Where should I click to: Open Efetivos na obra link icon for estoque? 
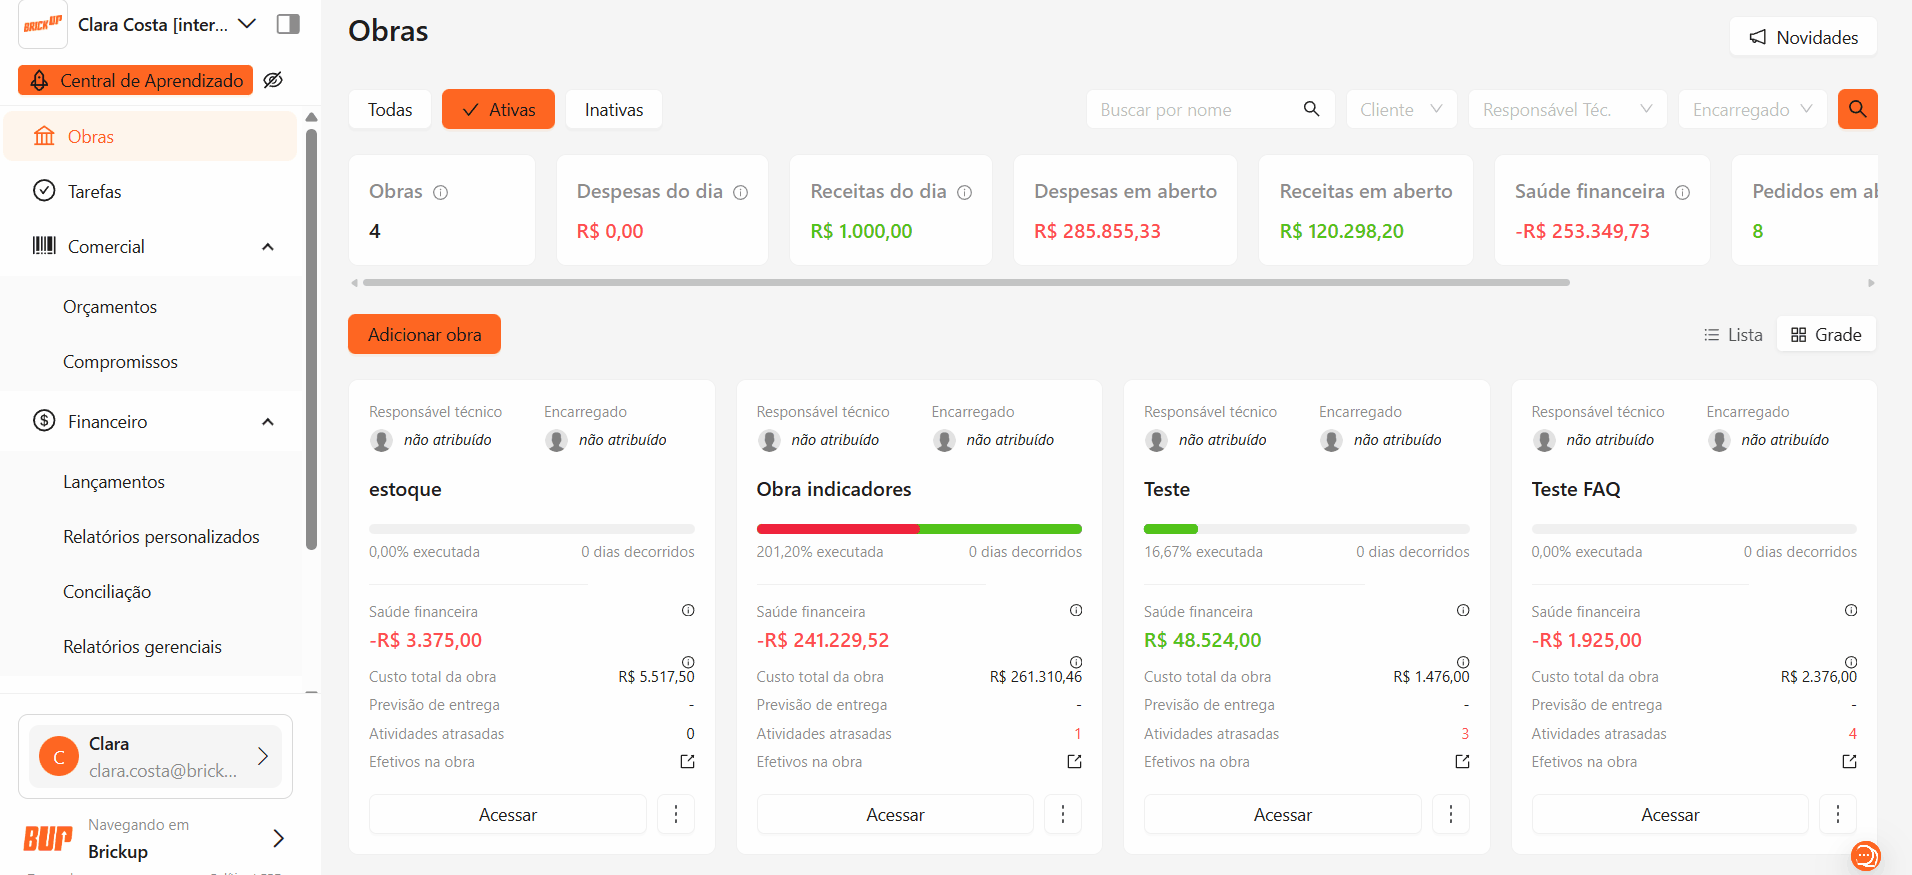click(x=687, y=762)
